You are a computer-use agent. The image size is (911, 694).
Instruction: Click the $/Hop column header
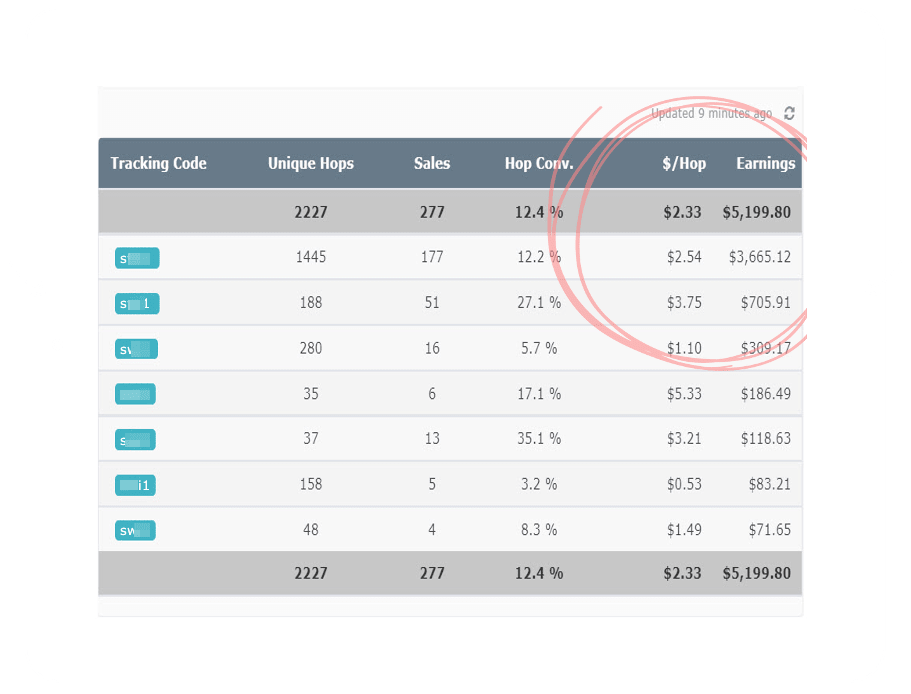click(x=683, y=164)
